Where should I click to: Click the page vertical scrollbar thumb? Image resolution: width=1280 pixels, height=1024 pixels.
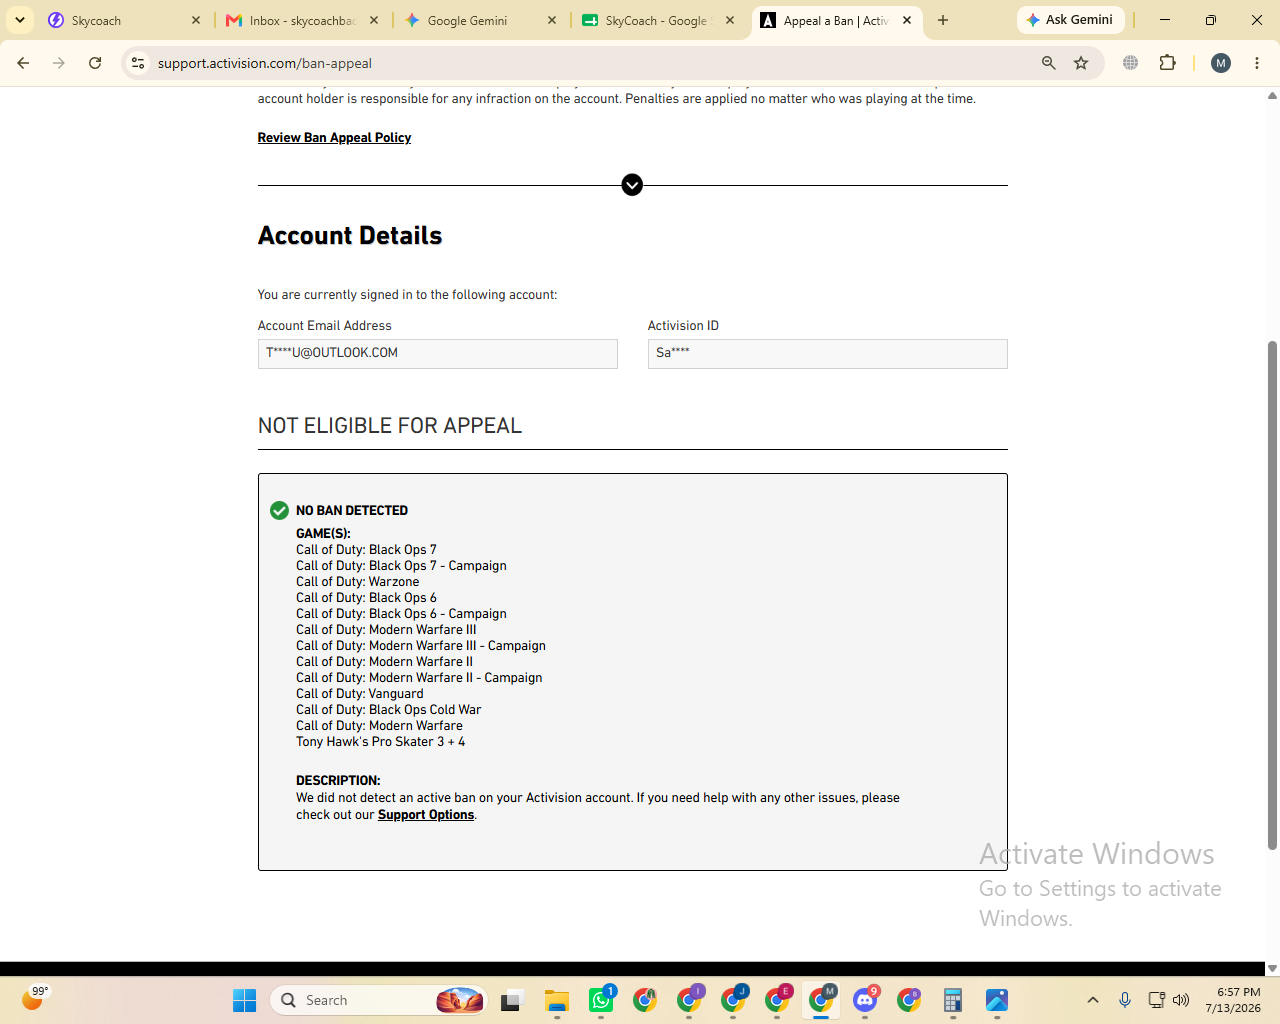[1272, 595]
